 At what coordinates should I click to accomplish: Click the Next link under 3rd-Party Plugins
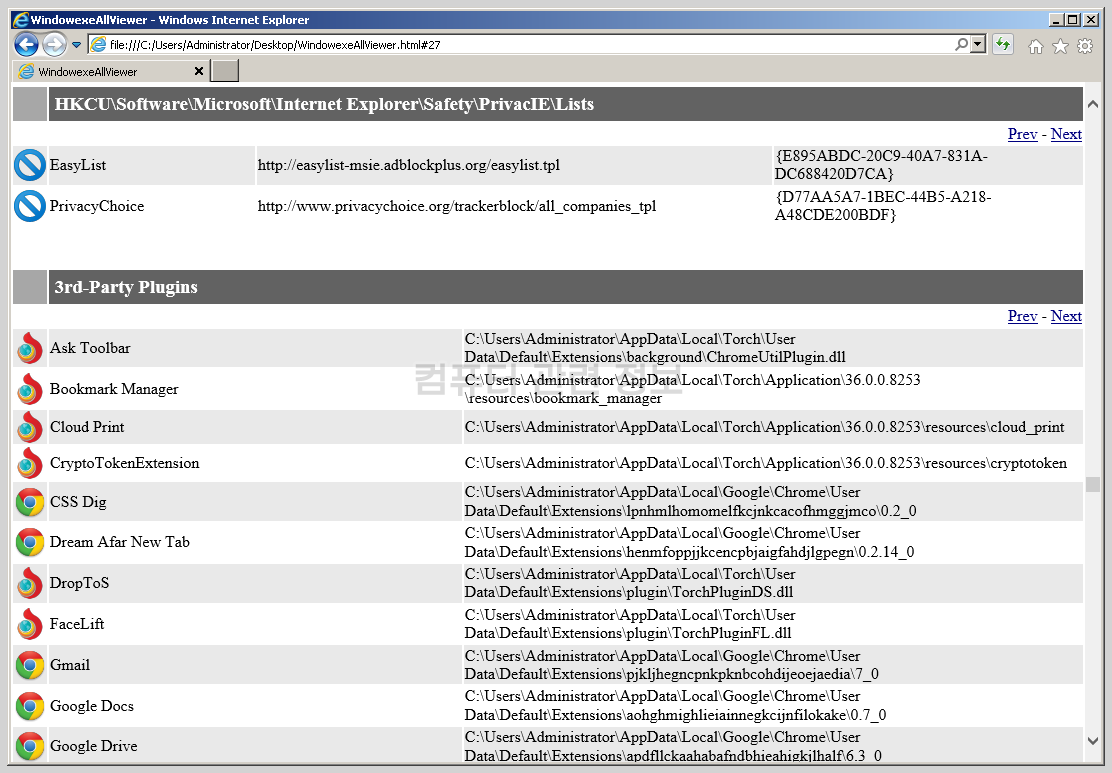pyautogui.click(x=1066, y=316)
